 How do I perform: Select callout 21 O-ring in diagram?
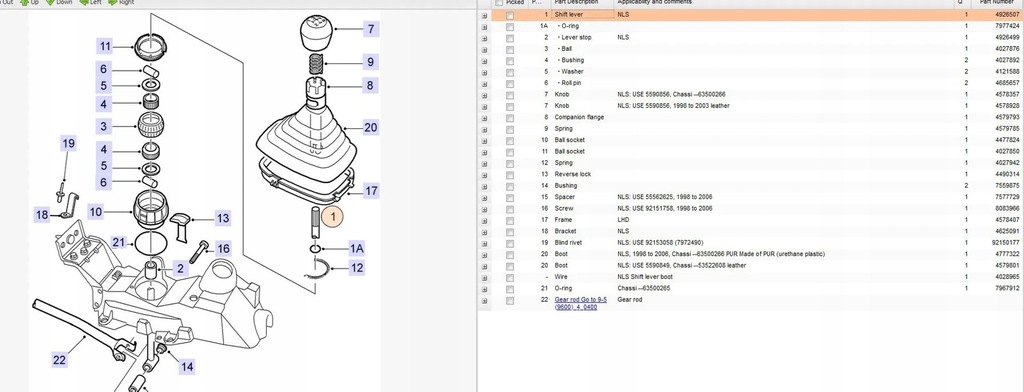(x=118, y=242)
